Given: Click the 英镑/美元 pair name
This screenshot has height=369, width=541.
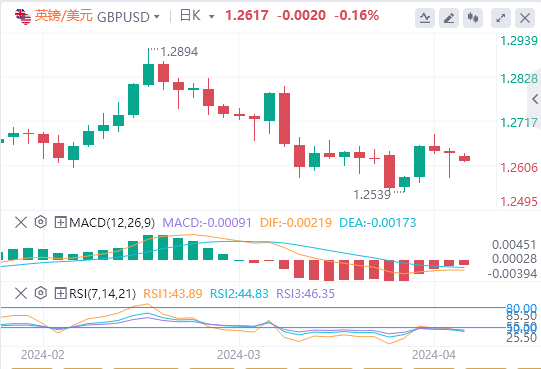Looking at the screenshot, I should (x=63, y=16).
